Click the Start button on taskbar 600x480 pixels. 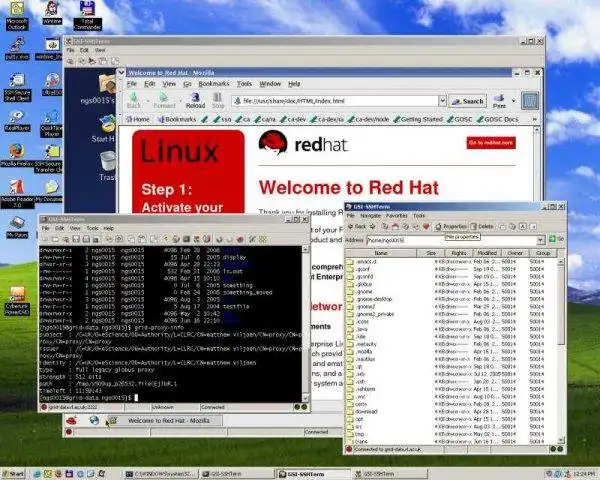coord(13,474)
